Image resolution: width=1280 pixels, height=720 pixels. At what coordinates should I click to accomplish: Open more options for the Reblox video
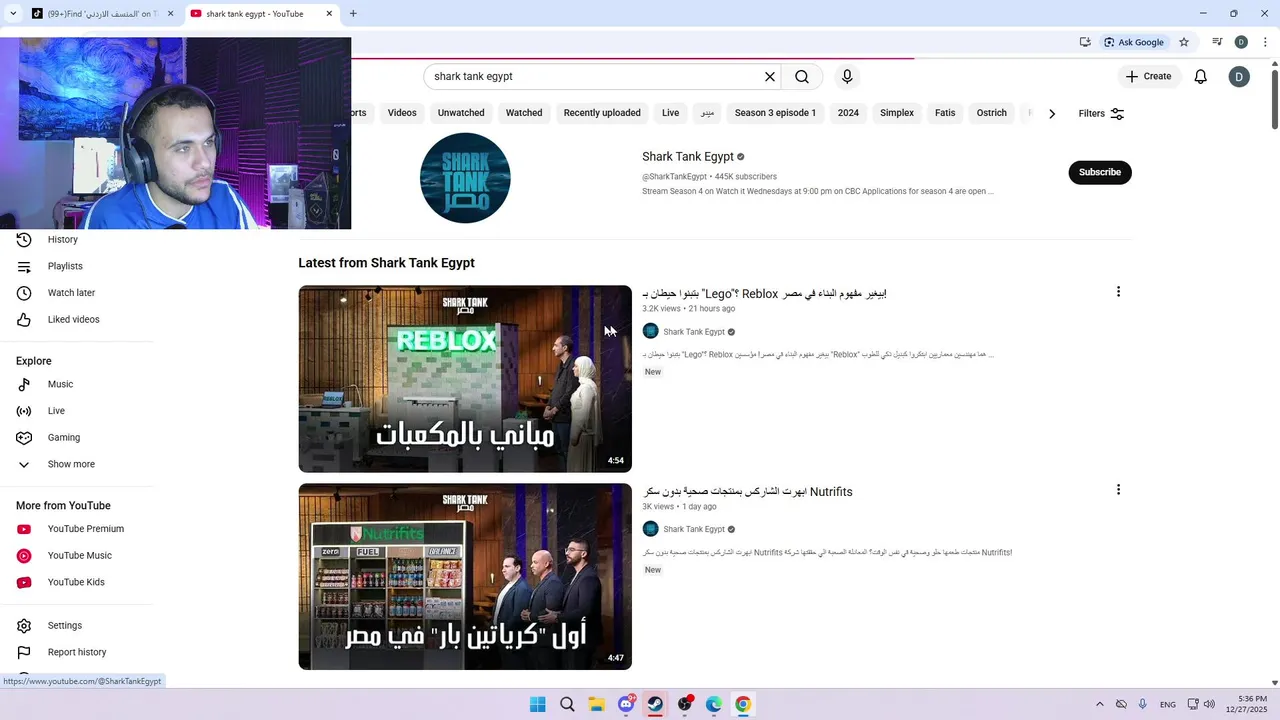[1118, 292]
